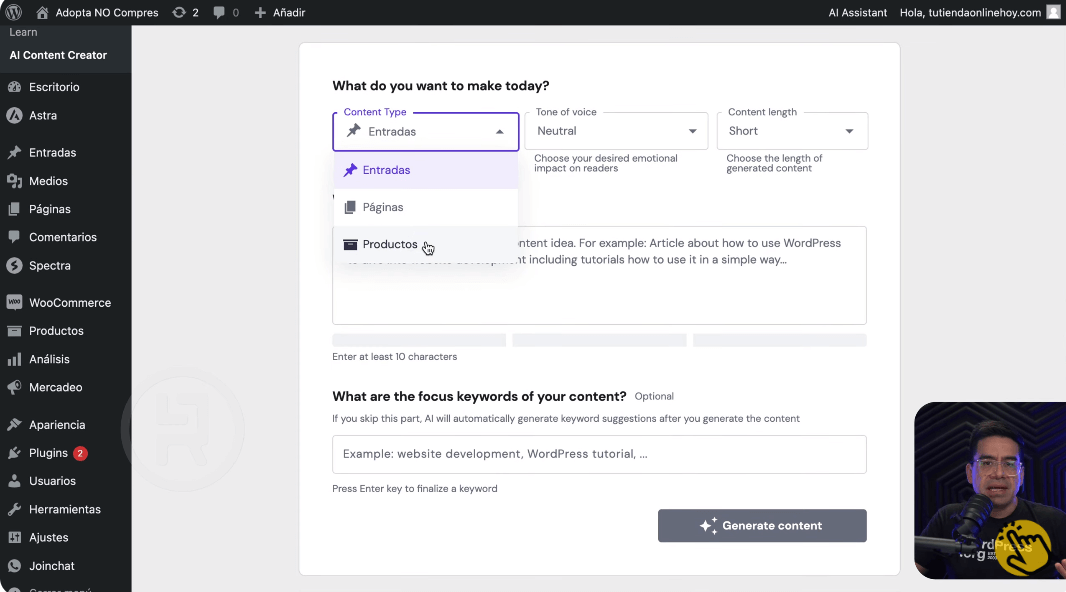Click the Plugins menu label with badge 2
This screenshot has width=1066, height=592.
tap(48, 453)
